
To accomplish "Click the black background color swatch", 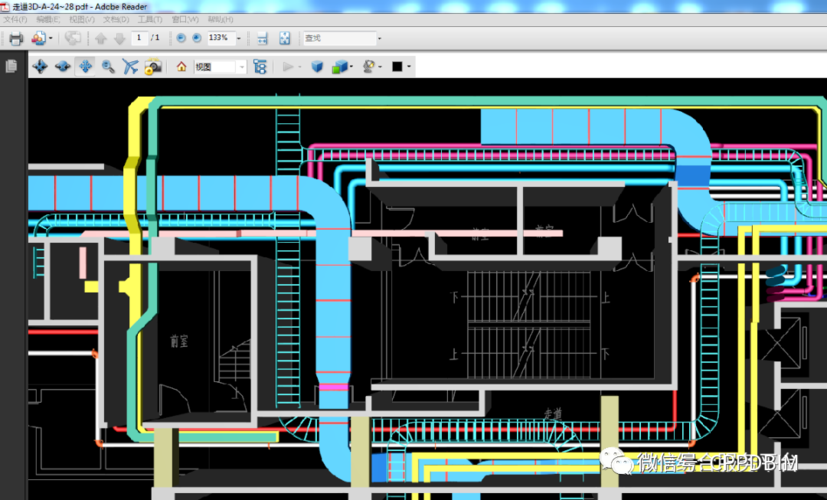I will (397, 67).
